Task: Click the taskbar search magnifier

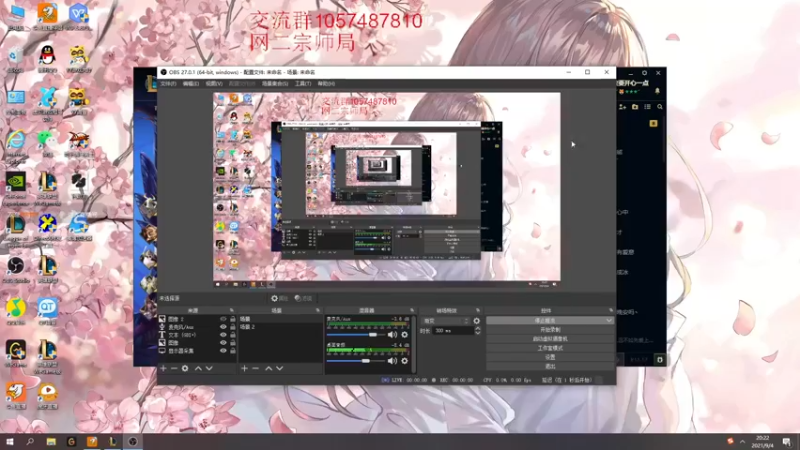Action: [x=30, y=441]
